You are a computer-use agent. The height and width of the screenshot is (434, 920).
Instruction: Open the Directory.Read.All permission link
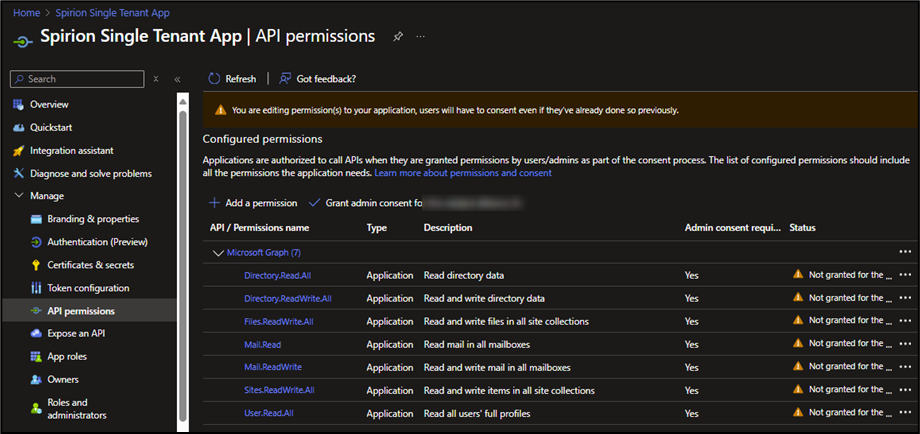[277, 275]
